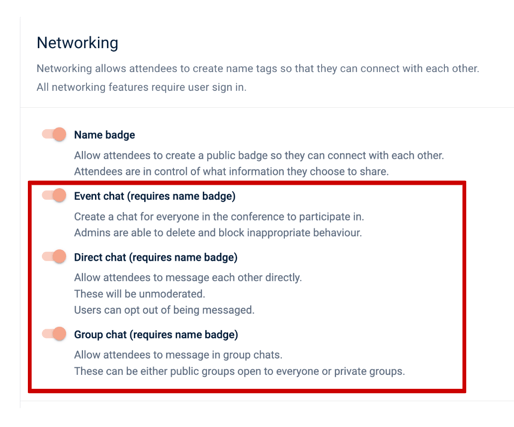Click the line 'These will be unmoderated.'
The height and width of the screenshot is (427, 514).
(139, 294)
